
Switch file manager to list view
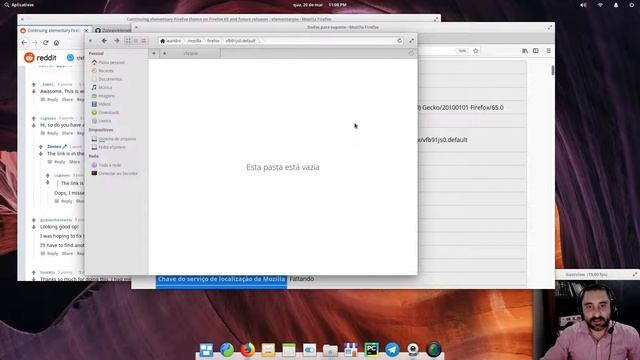click(136, 41)
